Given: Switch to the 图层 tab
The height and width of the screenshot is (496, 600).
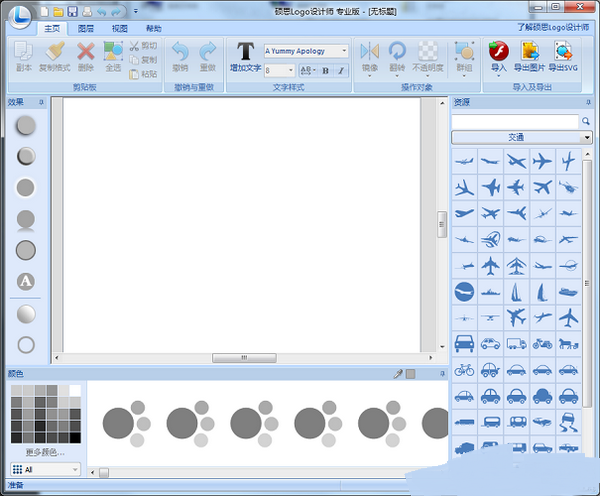Looking at the screenshot, I should [86, 29].
